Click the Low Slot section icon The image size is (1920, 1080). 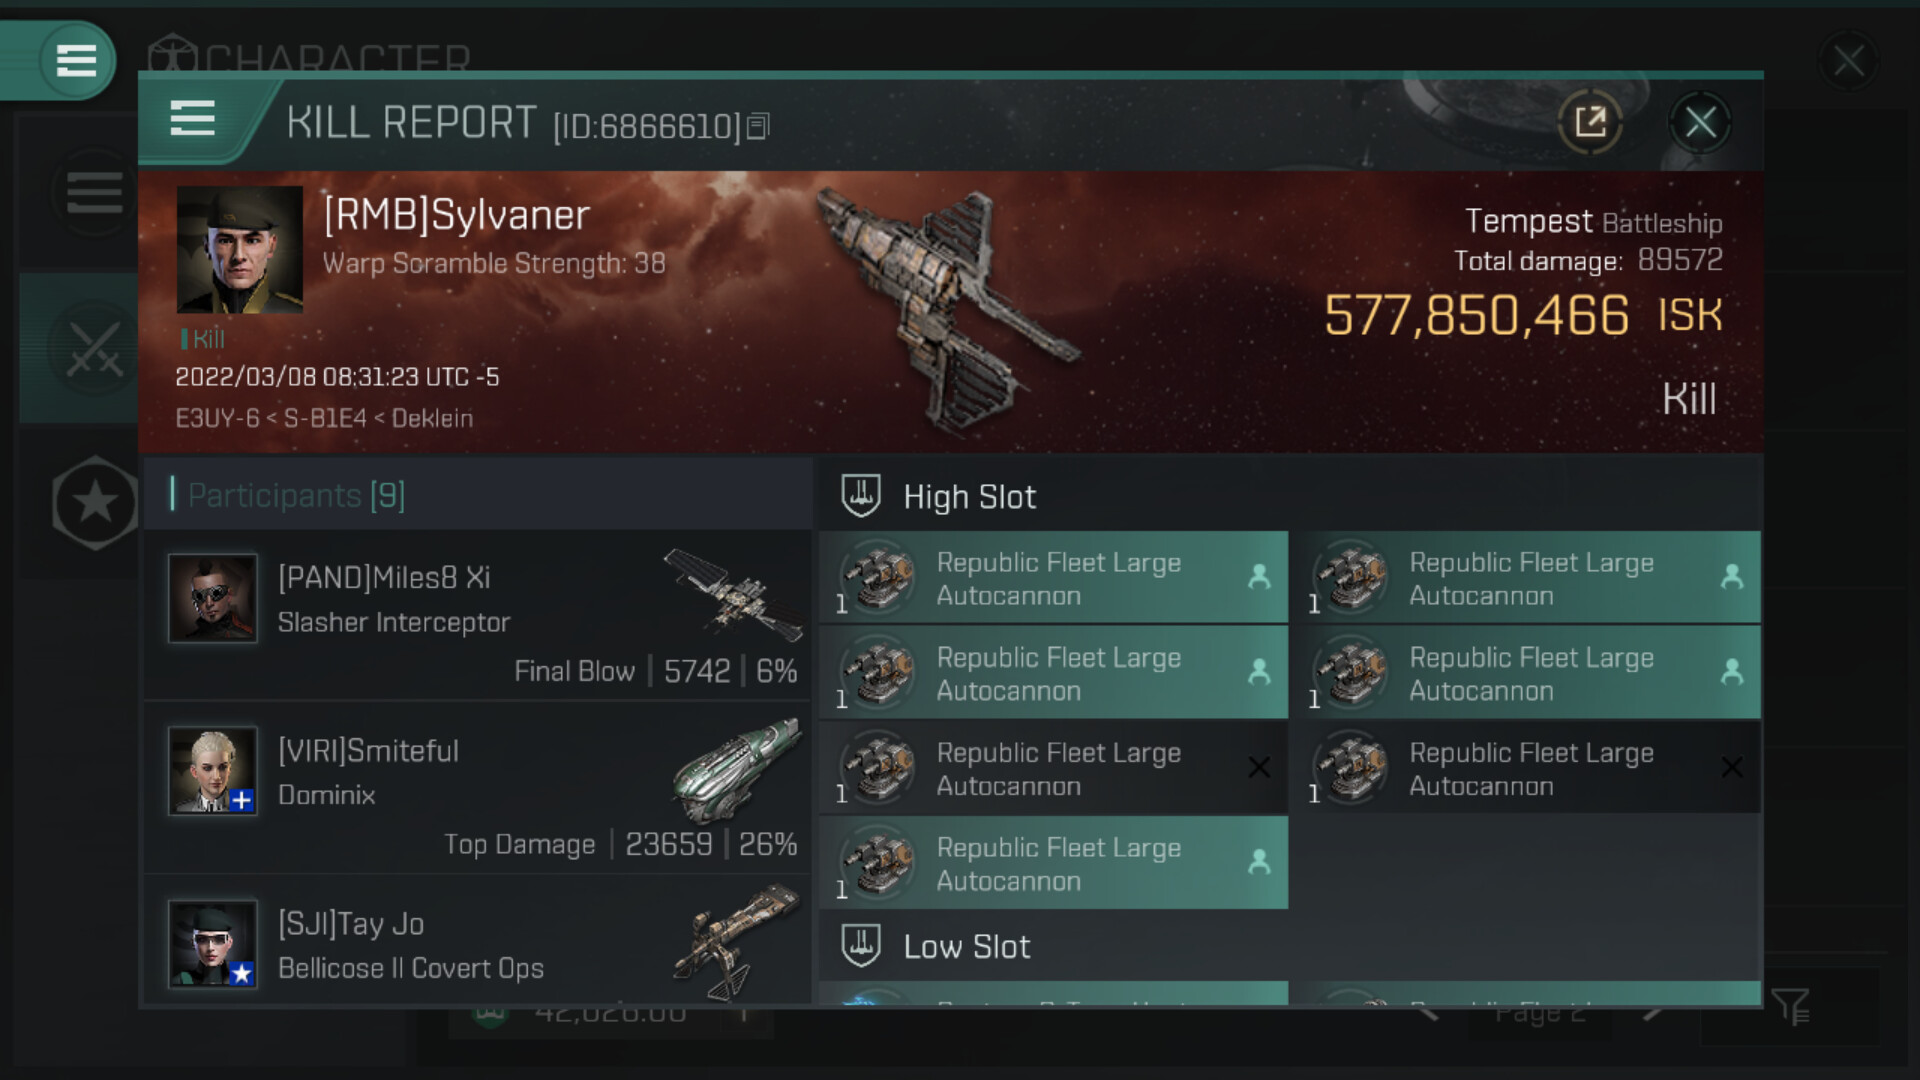(x=860, y=946)
